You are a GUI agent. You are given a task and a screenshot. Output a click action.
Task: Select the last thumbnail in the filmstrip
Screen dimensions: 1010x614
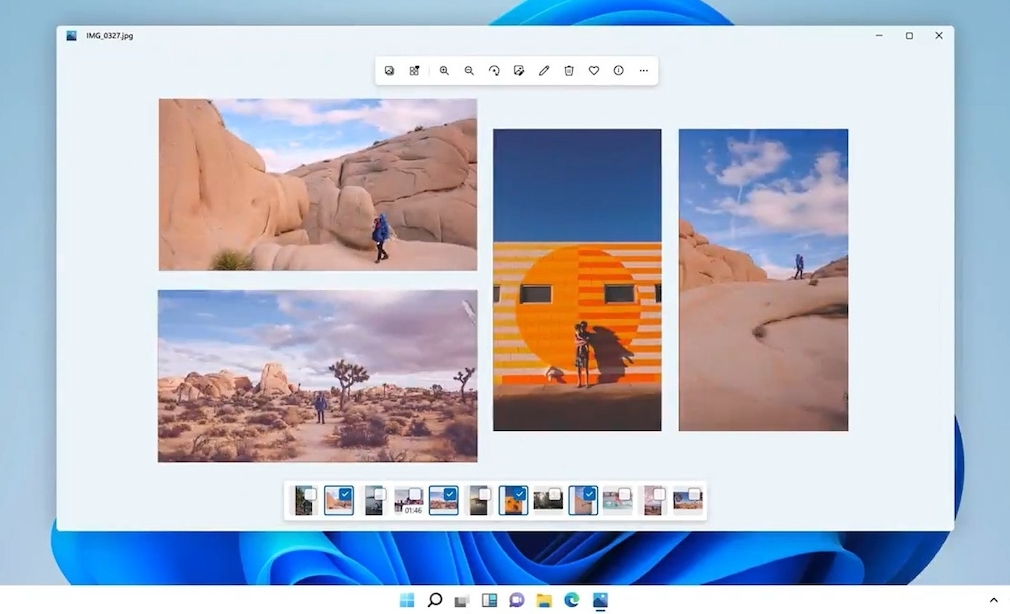tap(687, 500)
